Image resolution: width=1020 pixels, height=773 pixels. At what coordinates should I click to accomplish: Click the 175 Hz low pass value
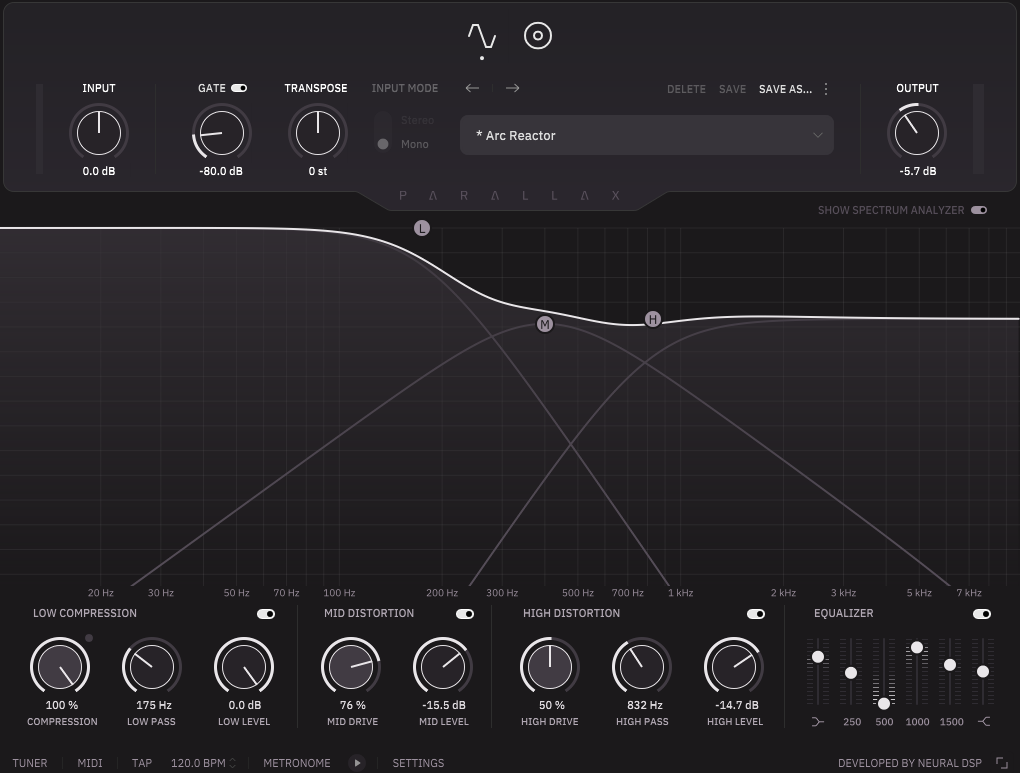[154, 705]
